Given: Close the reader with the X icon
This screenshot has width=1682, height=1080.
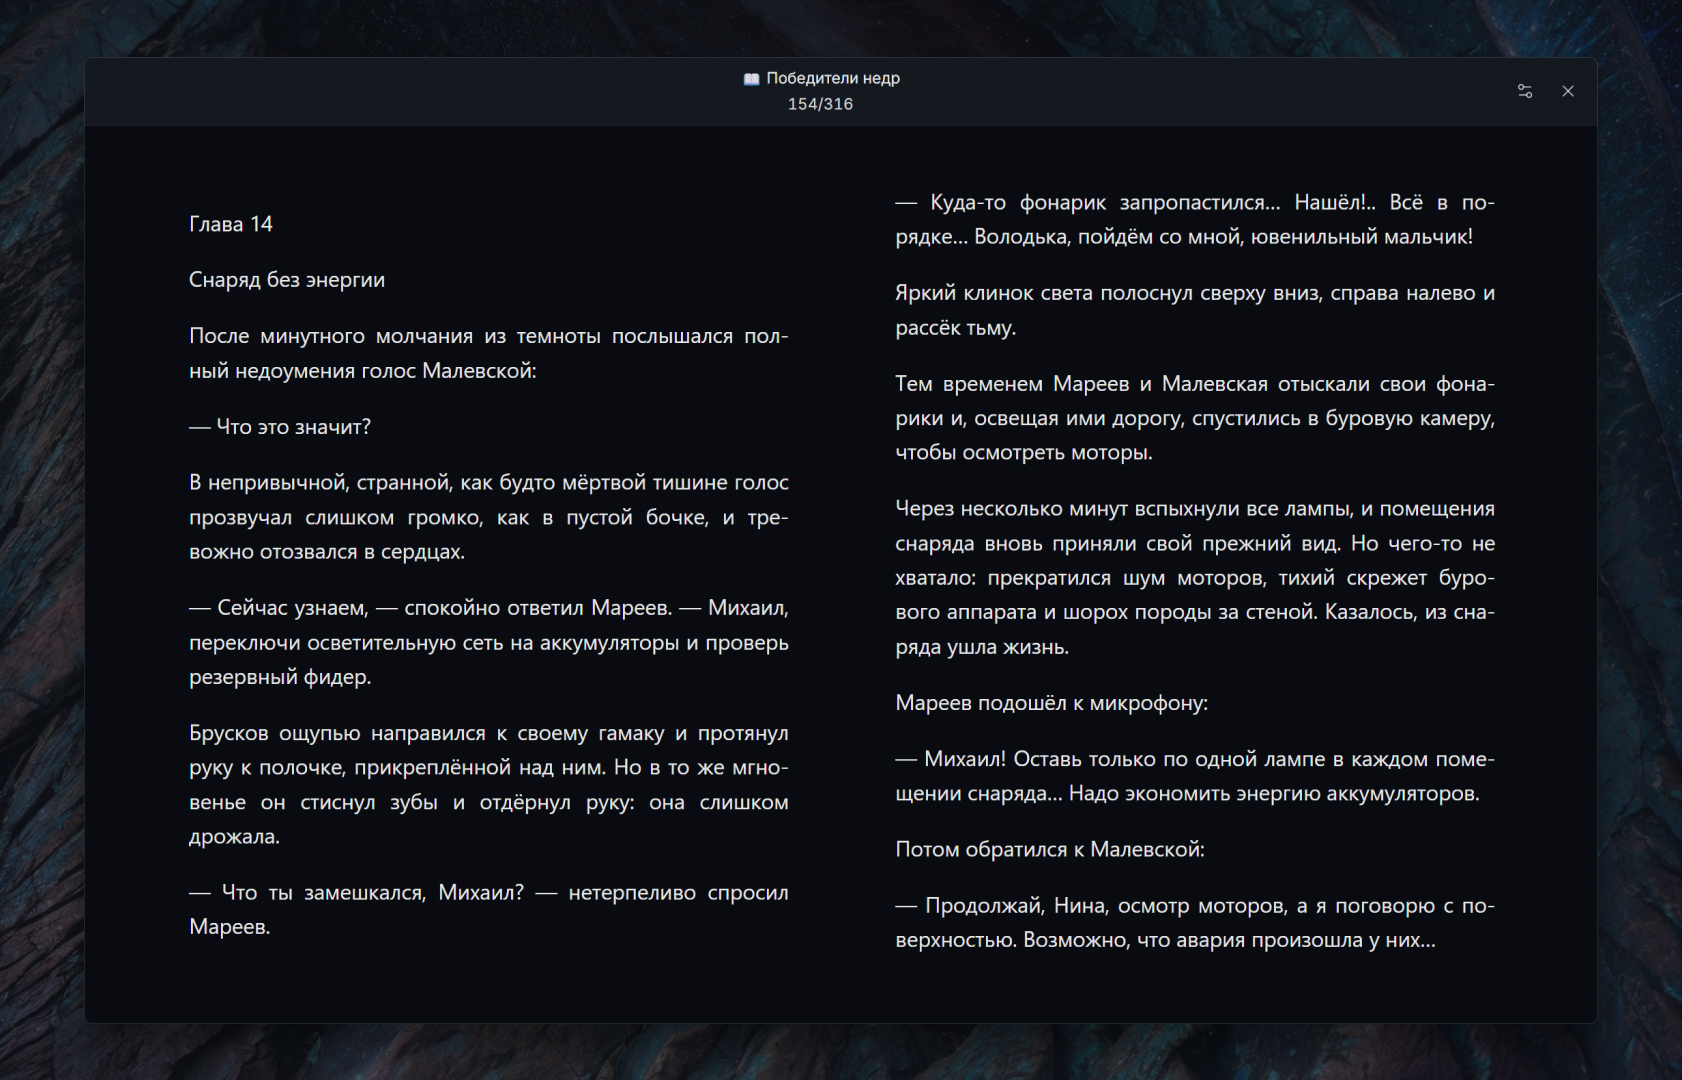Looking at the screenshot, I should click(1568, 91).
